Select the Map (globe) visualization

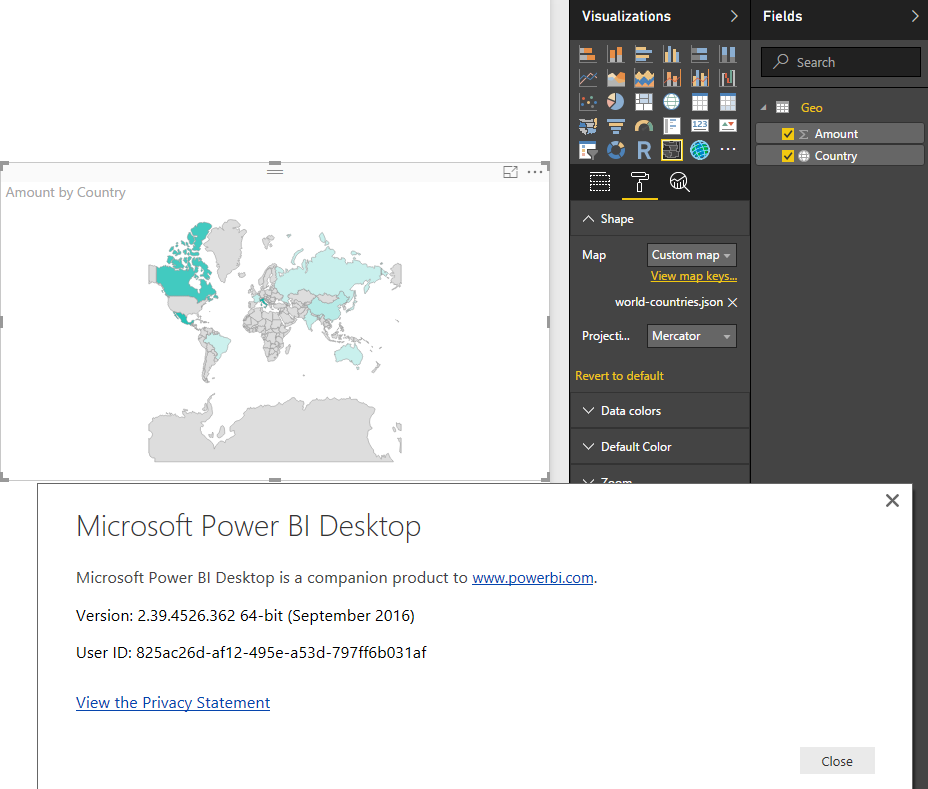coord(672,102)
